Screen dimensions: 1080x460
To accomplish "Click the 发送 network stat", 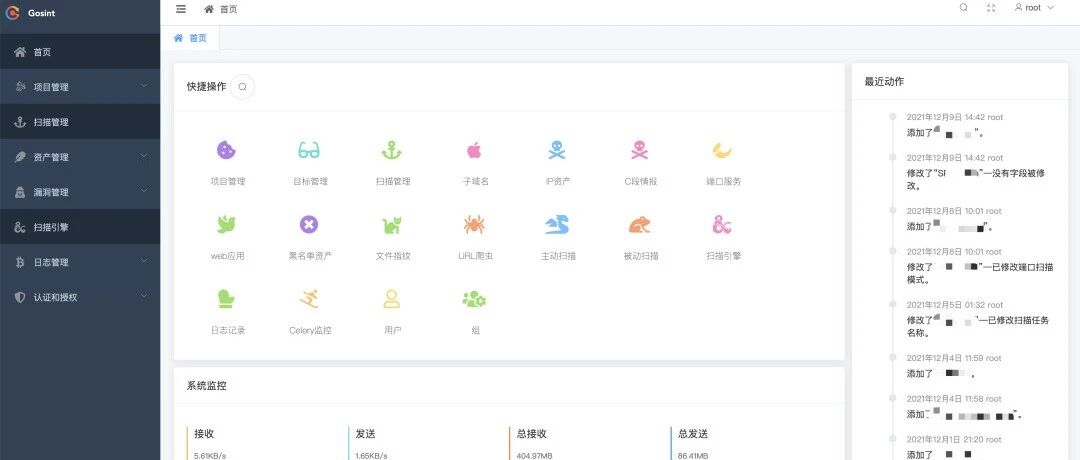I will click(x=365, y=434).
